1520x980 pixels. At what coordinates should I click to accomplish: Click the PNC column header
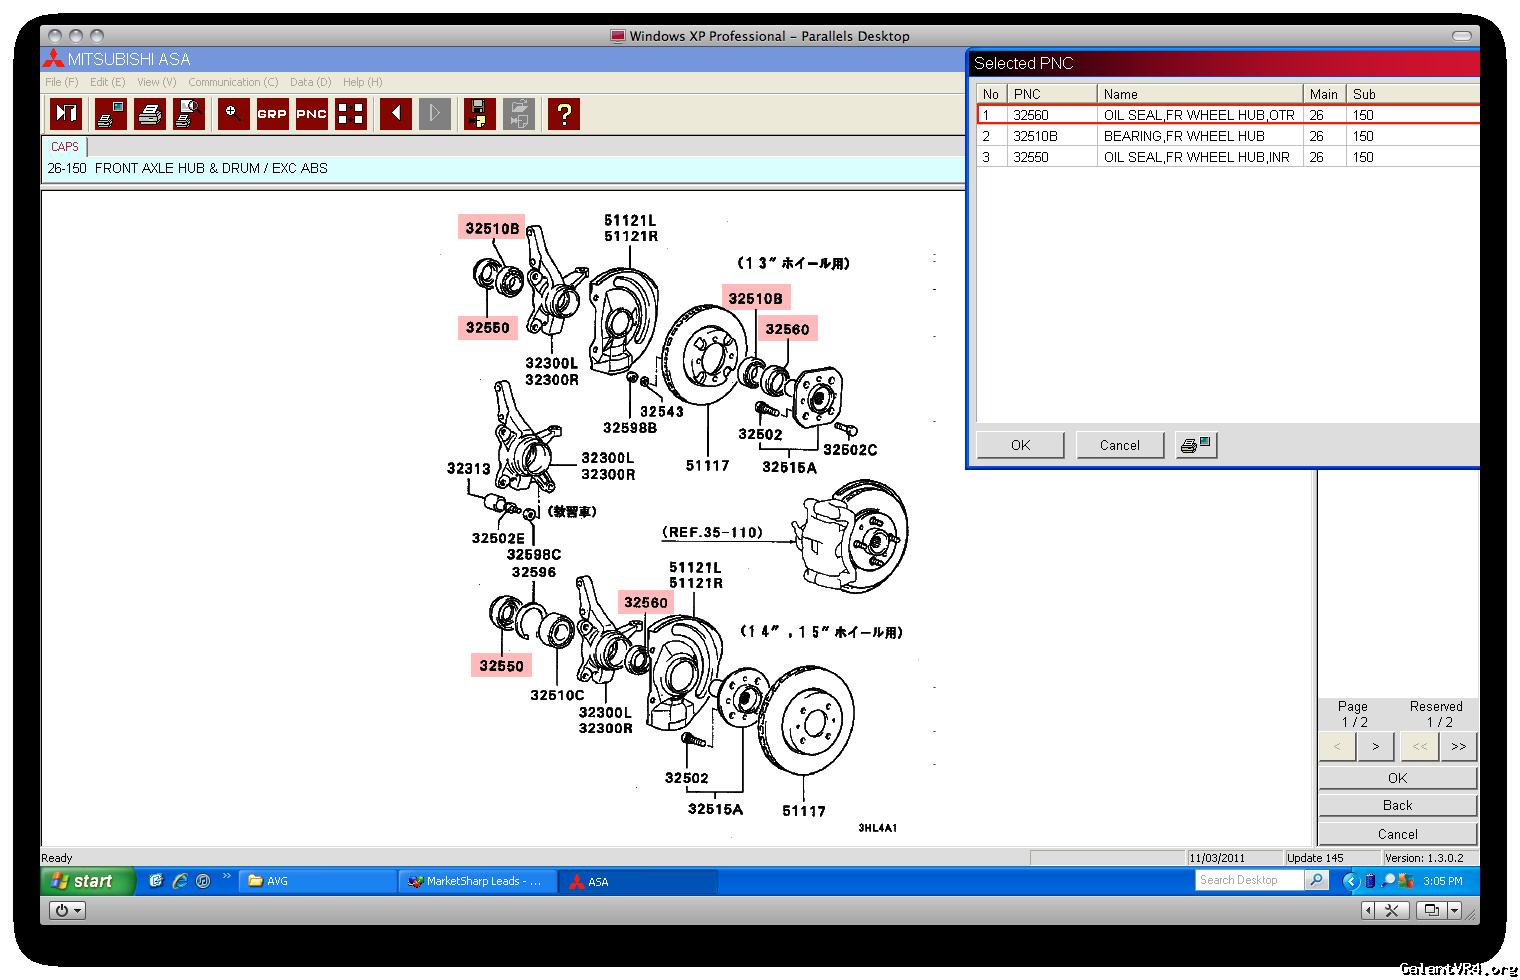(1051, 94)
